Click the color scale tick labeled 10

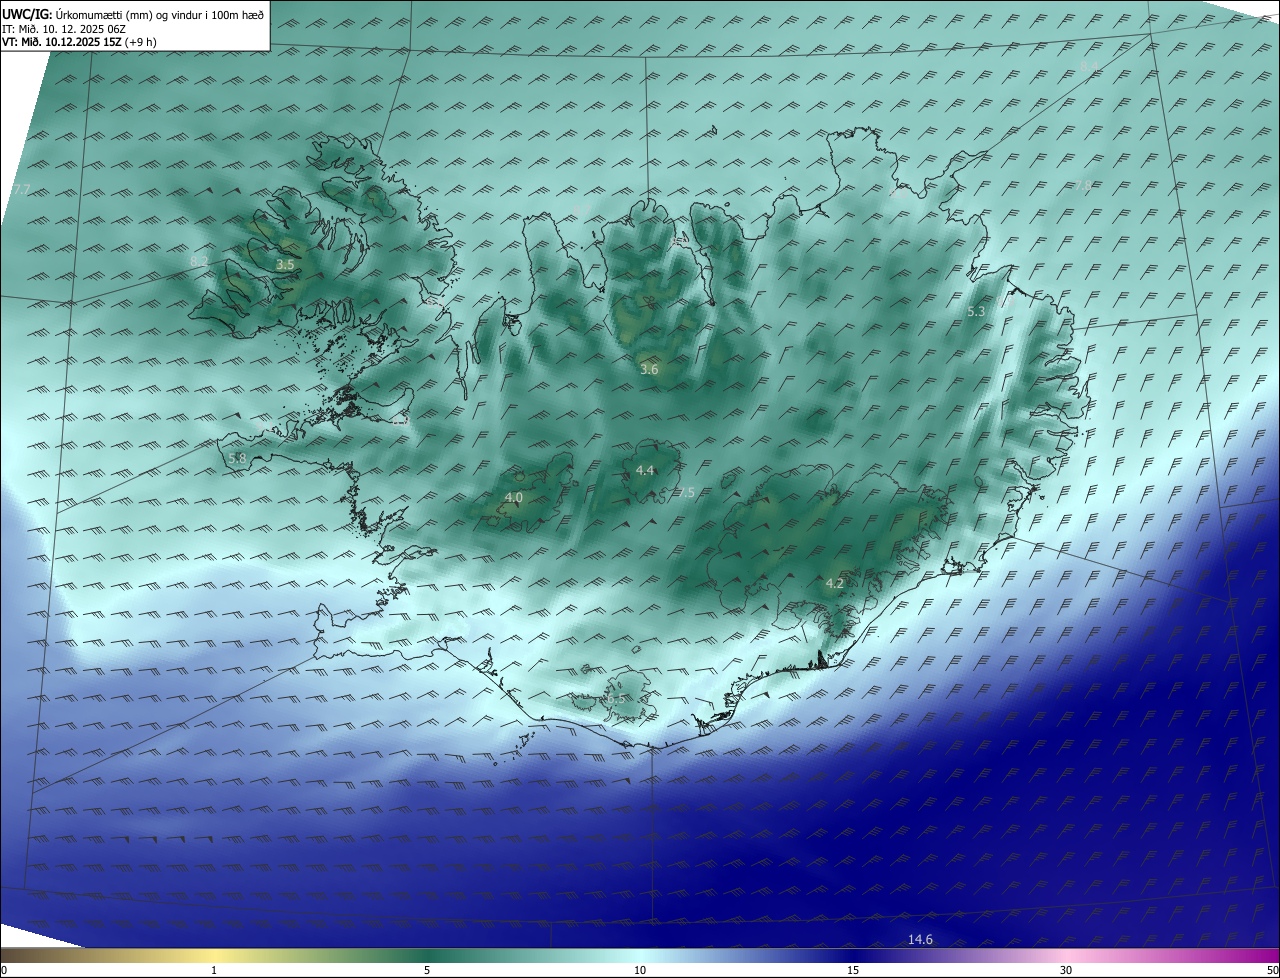point(640,971)
